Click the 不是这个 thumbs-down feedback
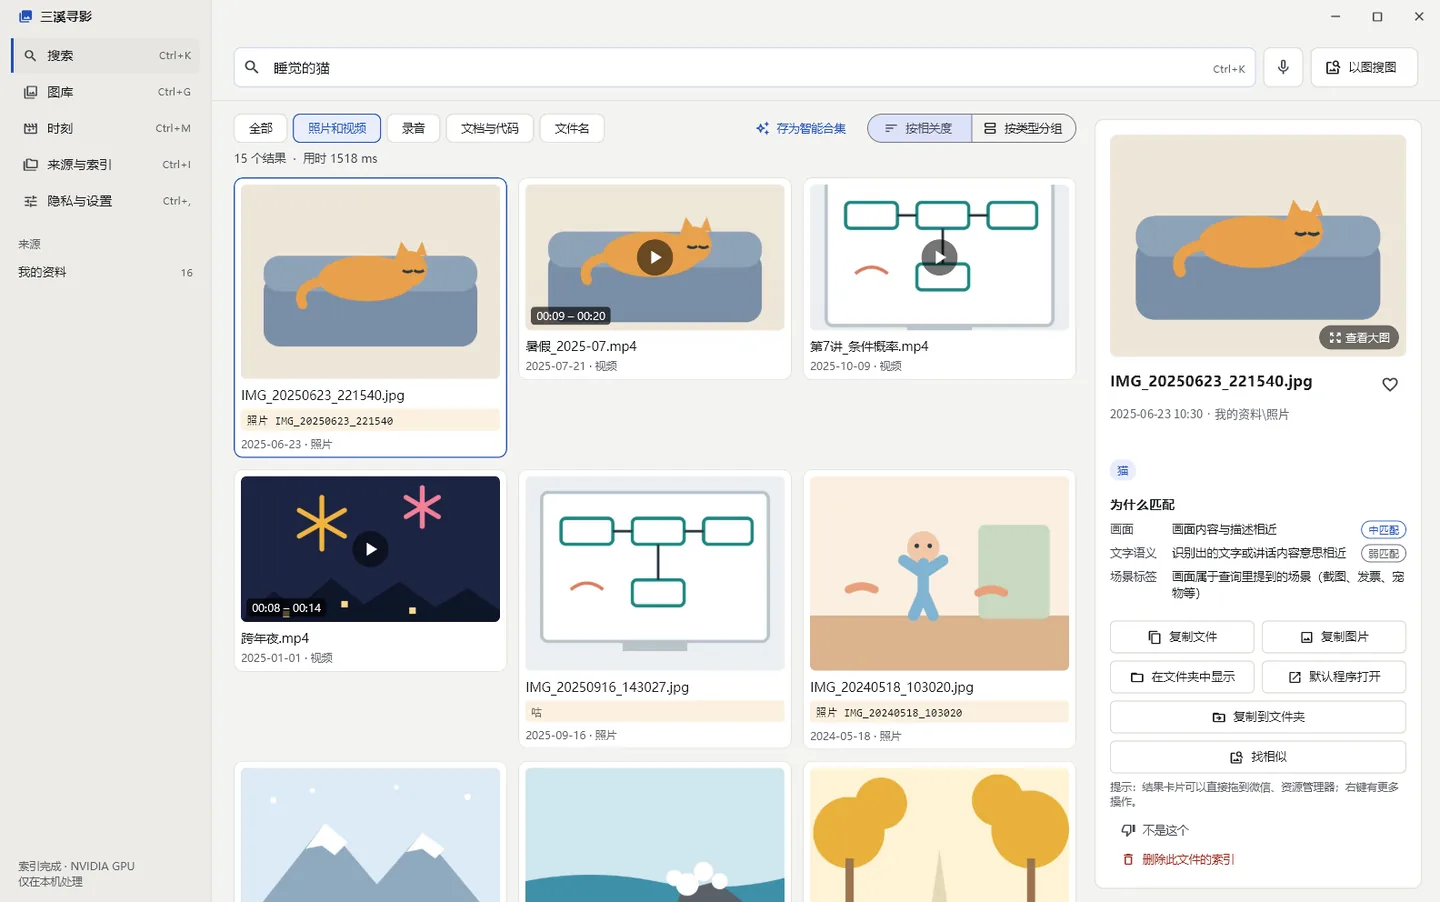 tap(1155, 830)
